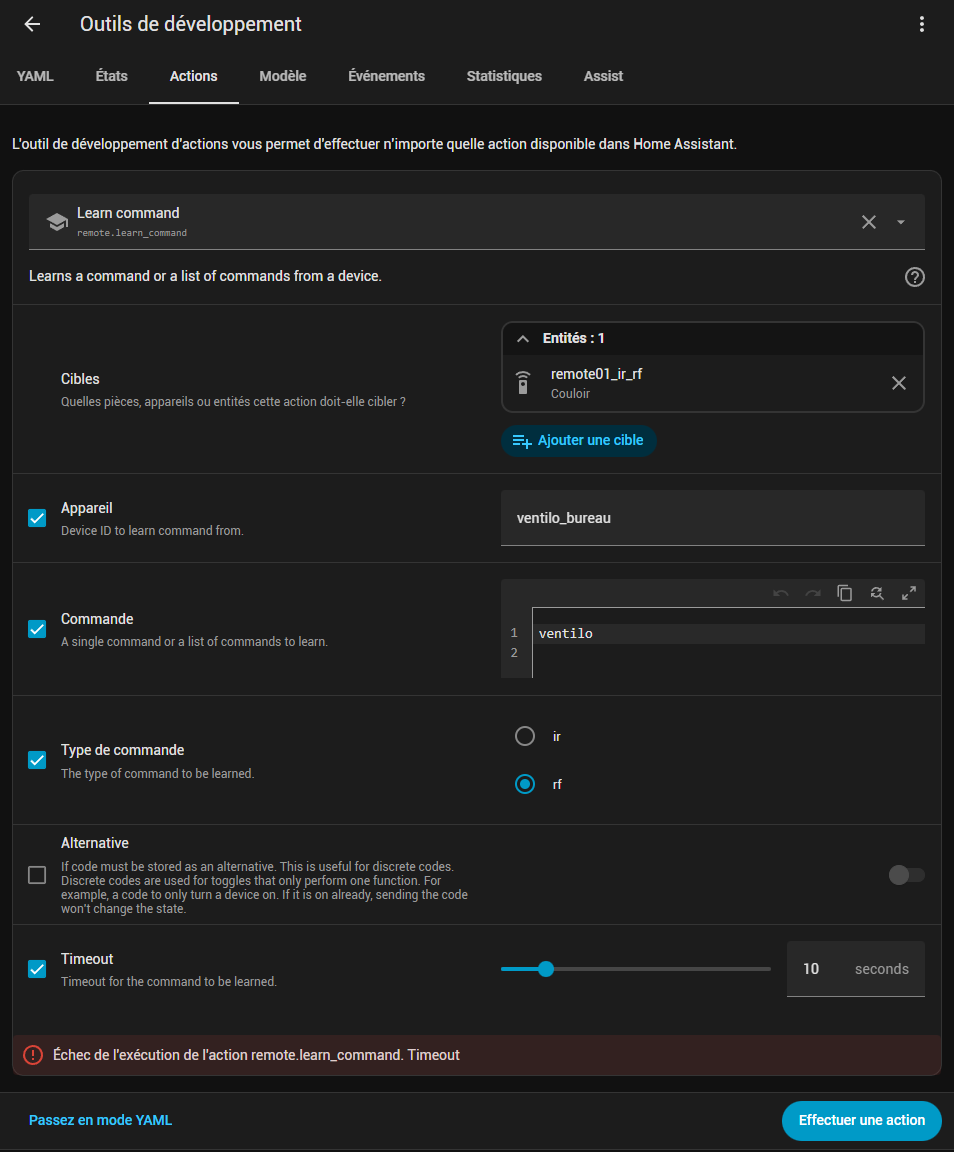Remove the remote01_ir_rf entity target
954x1152 pixels.
point(898,383)
